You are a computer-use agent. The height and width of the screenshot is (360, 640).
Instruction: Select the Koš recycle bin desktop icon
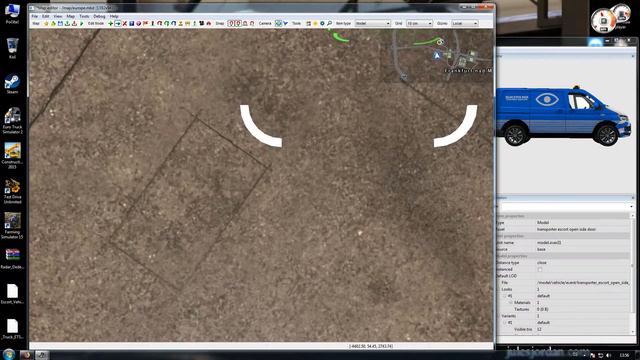tap(12, 48)
